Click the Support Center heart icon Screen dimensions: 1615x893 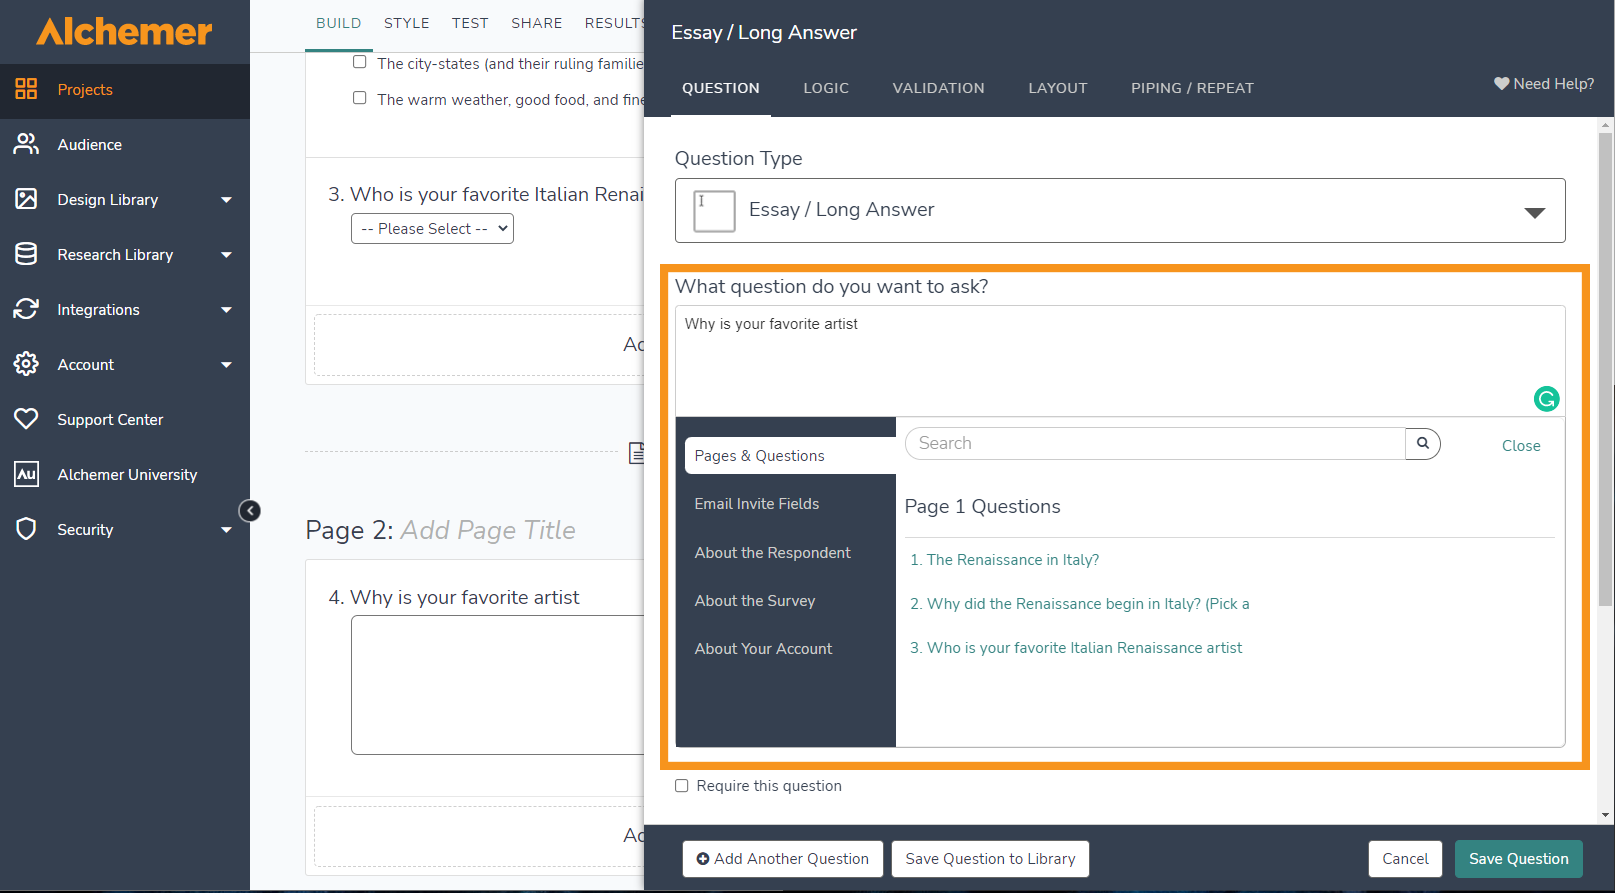click(x=26, y=419)
